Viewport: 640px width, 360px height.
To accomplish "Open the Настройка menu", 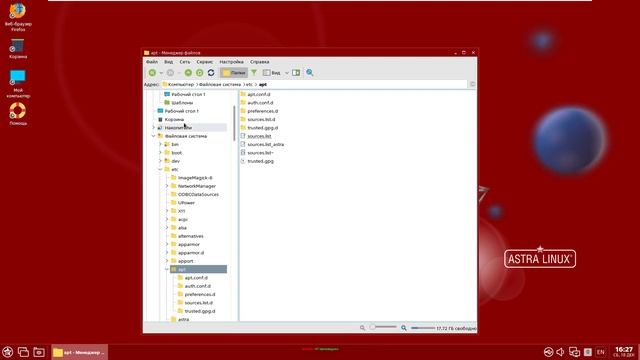I will point(231,62).
